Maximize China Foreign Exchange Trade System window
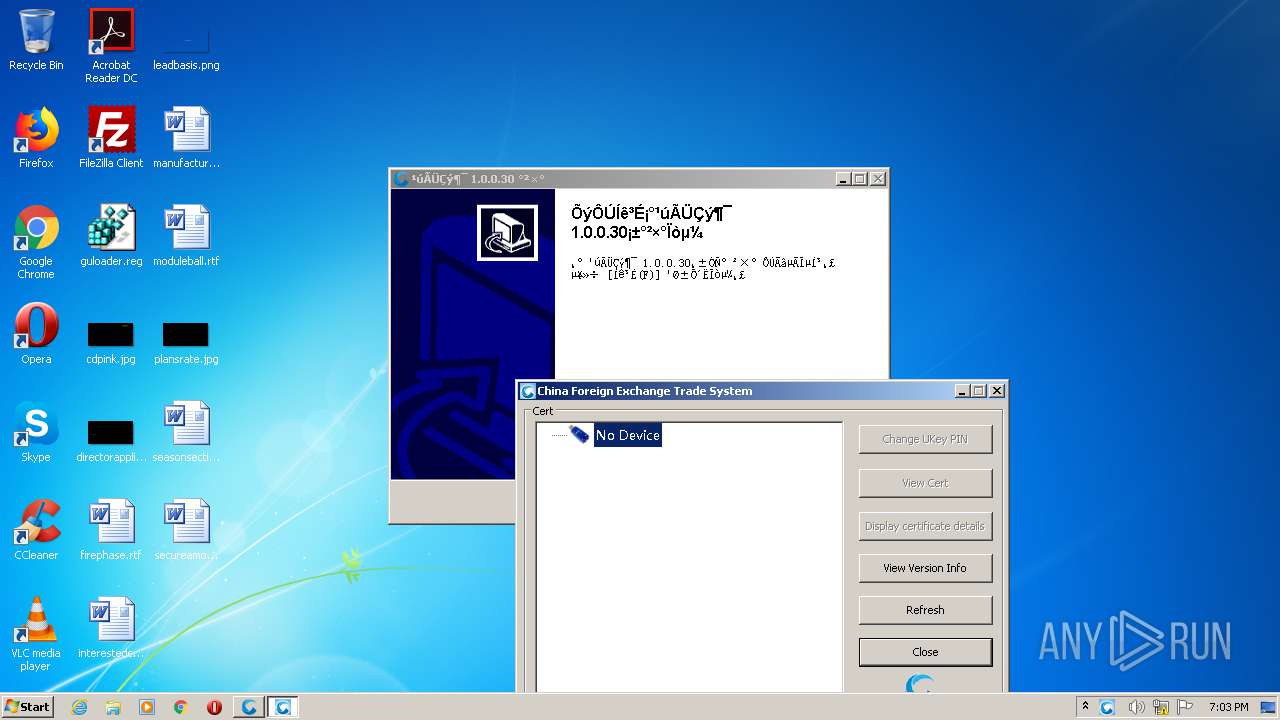This screenshot has height=720, width=1280. pyautogui.click(x=979, y=391)
